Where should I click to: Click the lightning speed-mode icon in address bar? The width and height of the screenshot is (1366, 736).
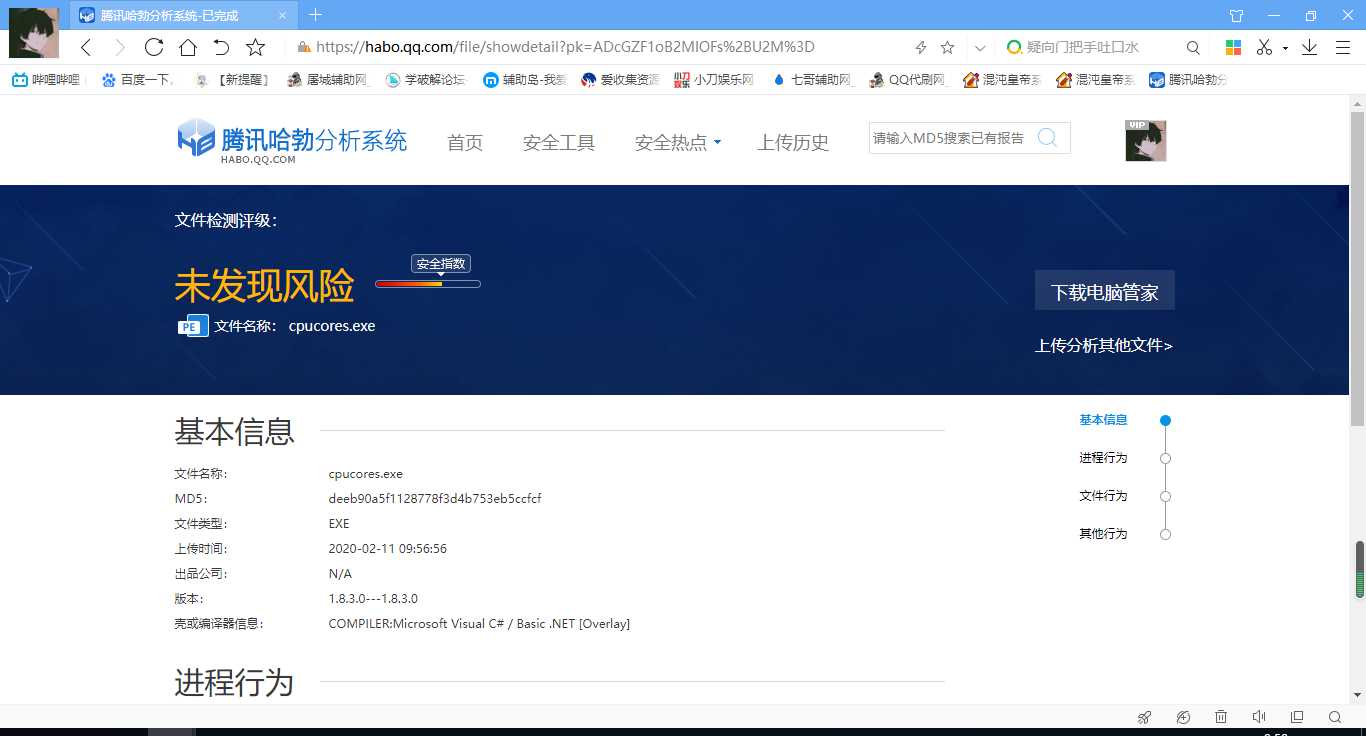921,47
